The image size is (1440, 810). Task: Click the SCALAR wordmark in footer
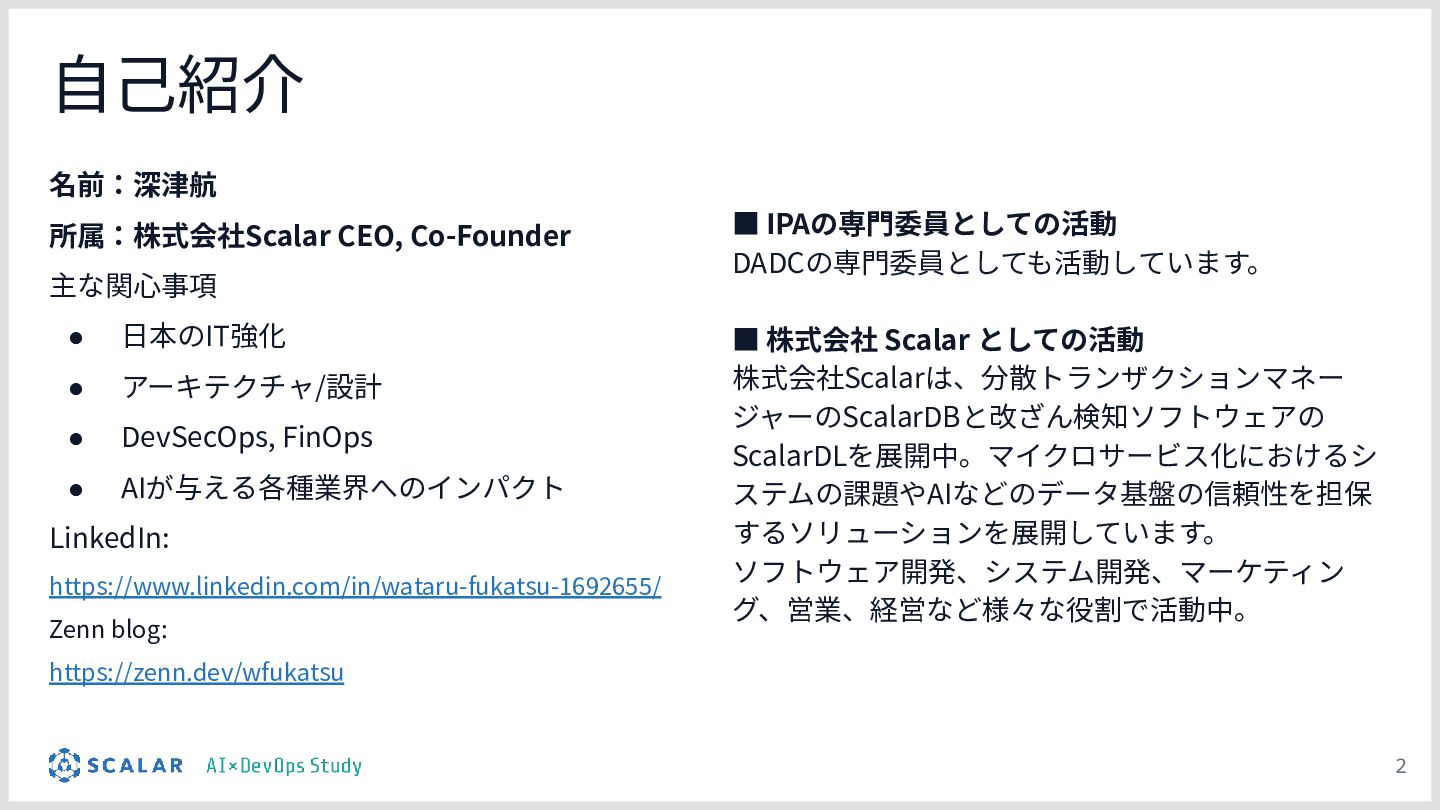point(135,765)
